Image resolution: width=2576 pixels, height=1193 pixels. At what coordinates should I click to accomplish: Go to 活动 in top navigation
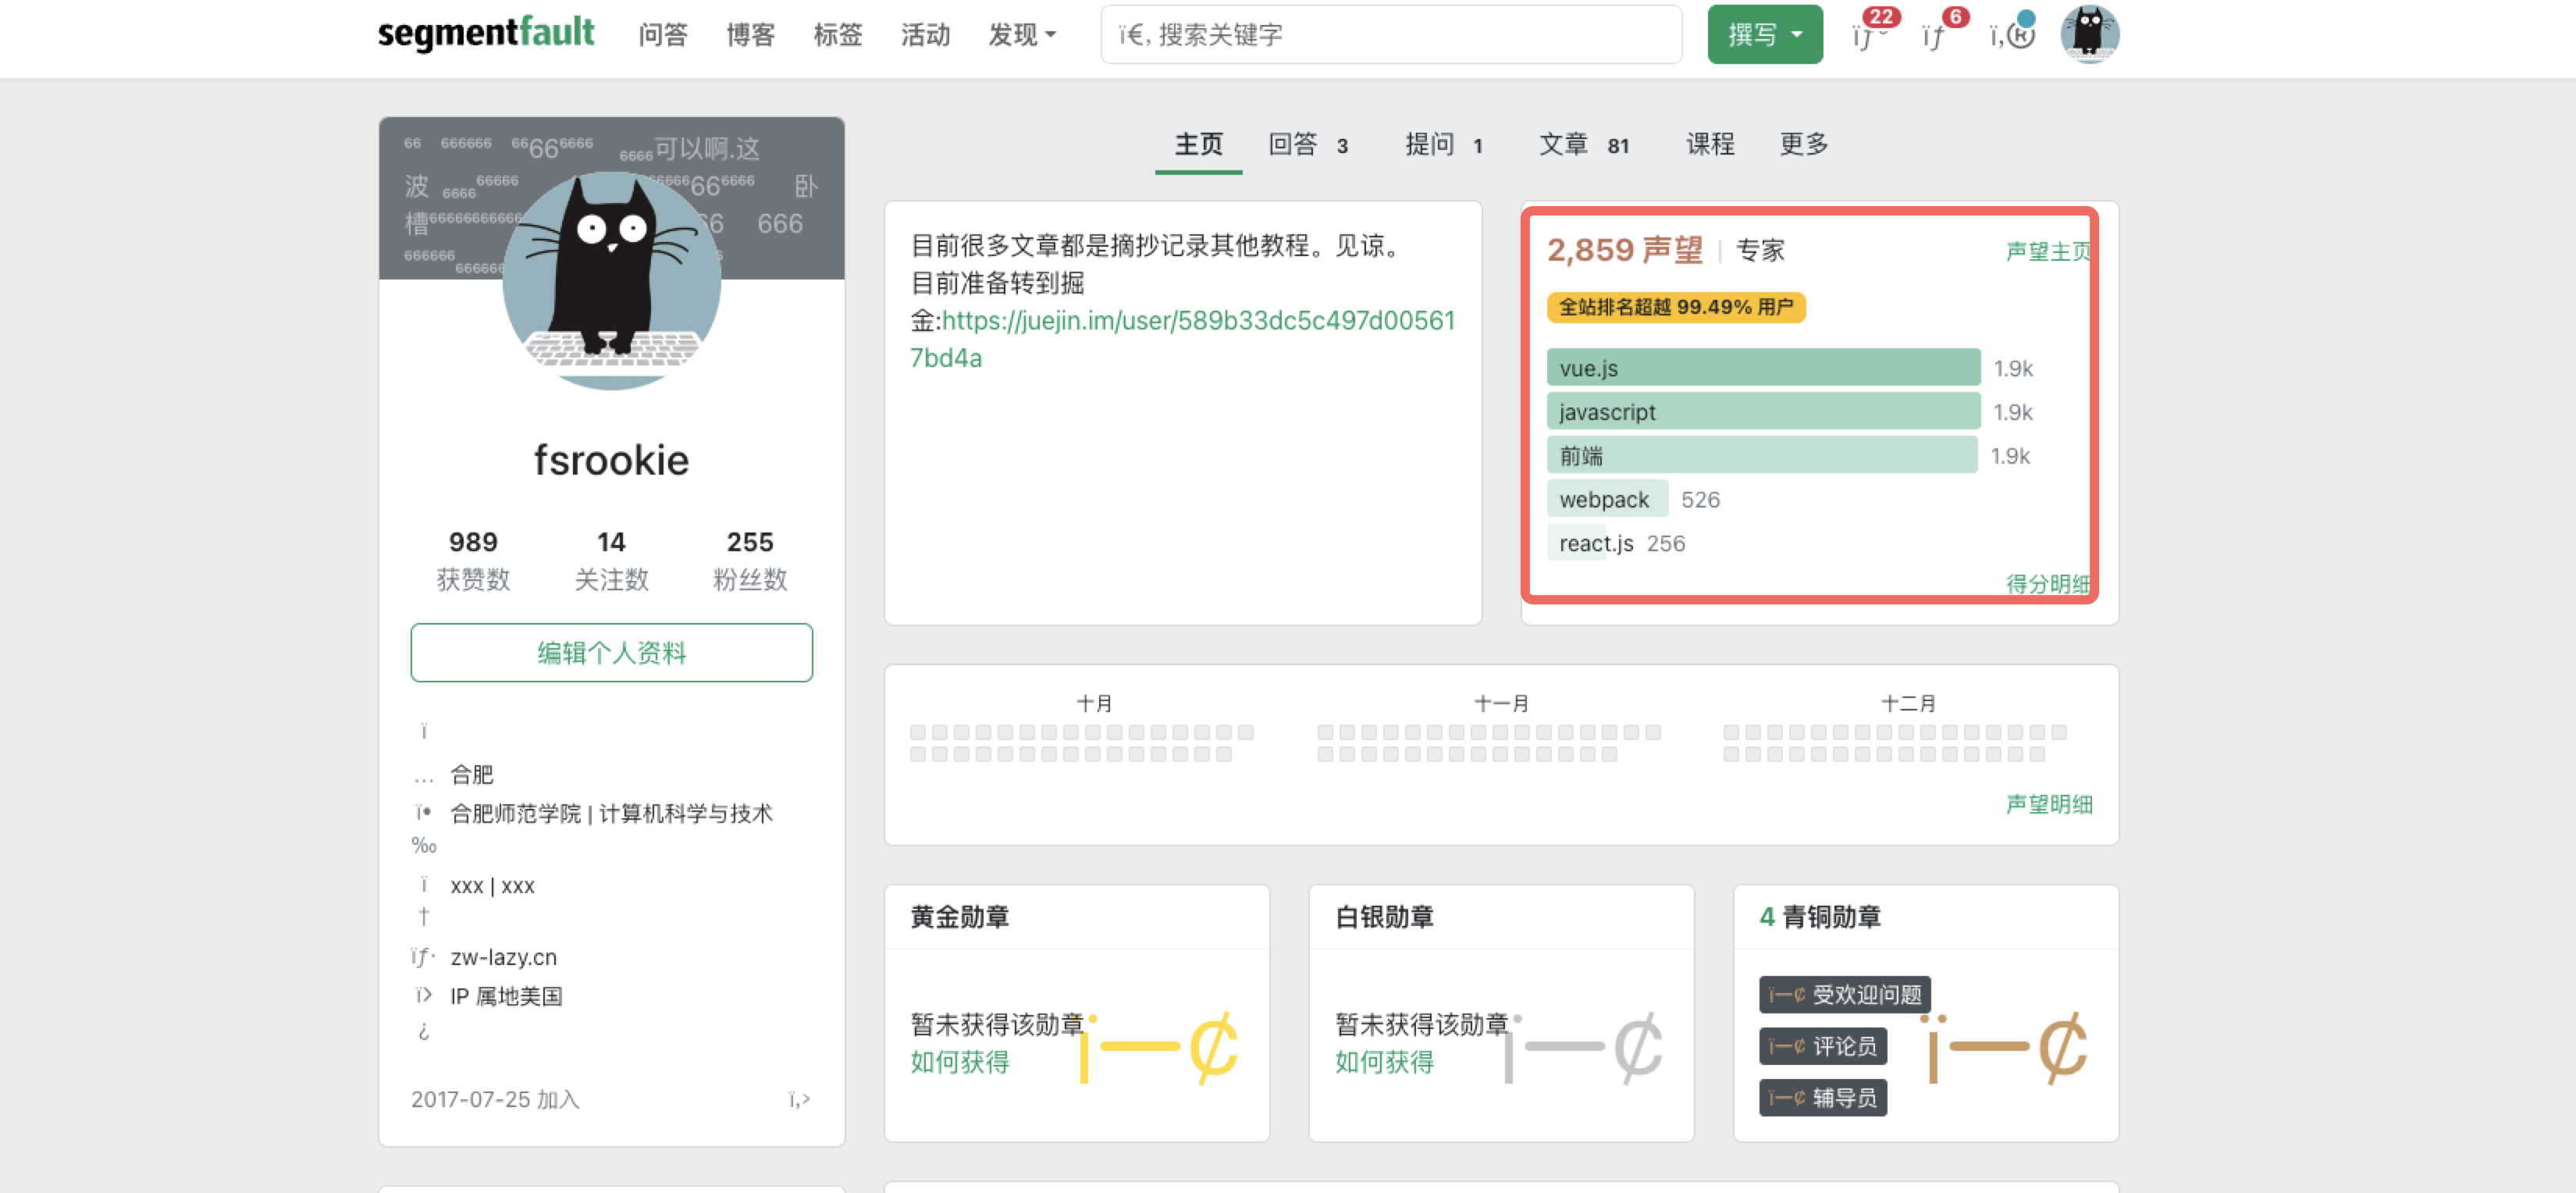tap(925, 35)
